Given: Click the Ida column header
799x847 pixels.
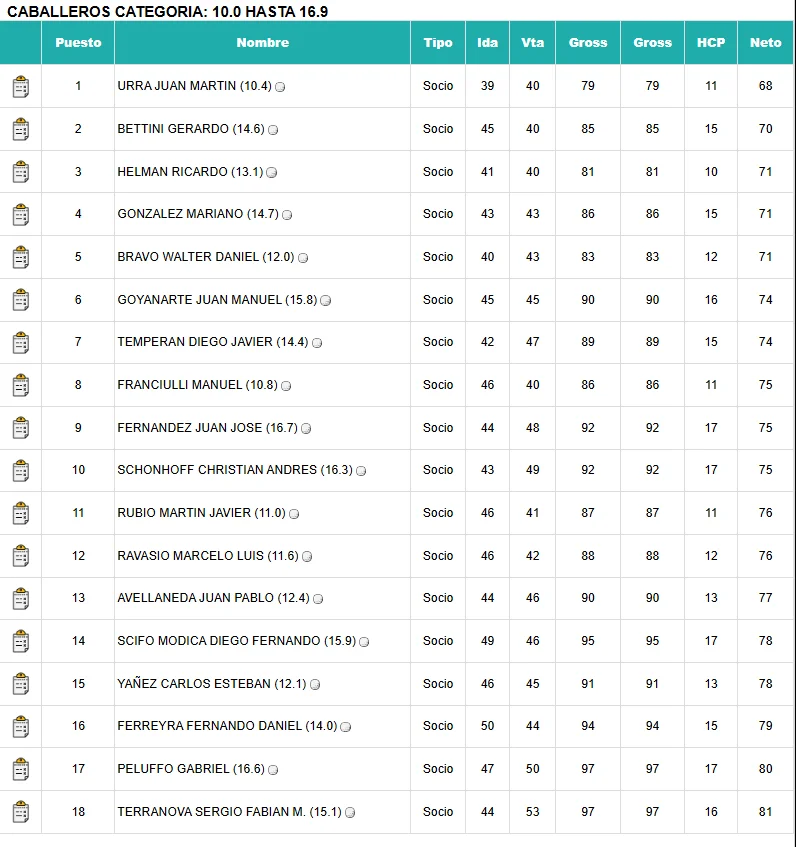Looking at the screenshot, I should 487,43.
